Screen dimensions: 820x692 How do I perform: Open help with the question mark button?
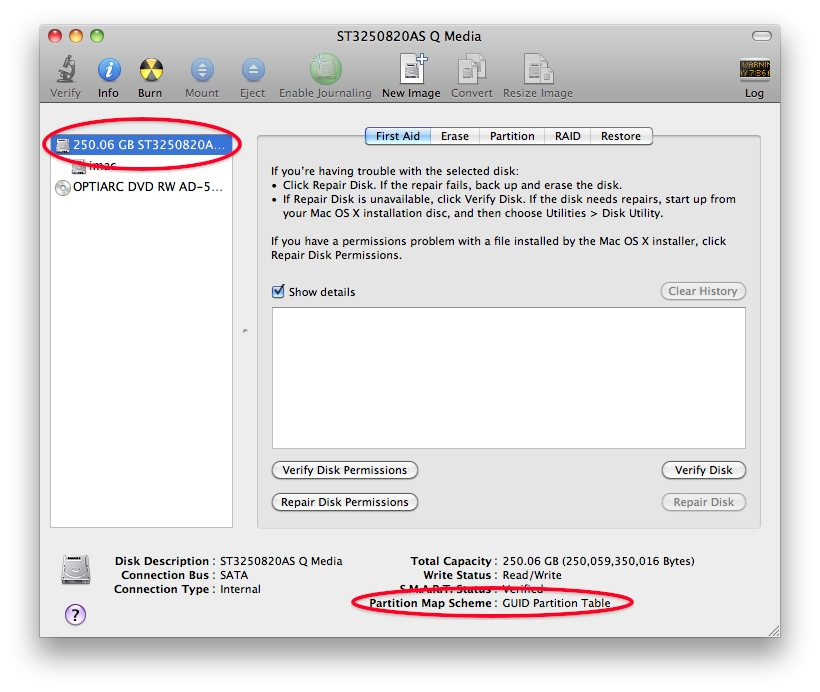coord(75,615)
